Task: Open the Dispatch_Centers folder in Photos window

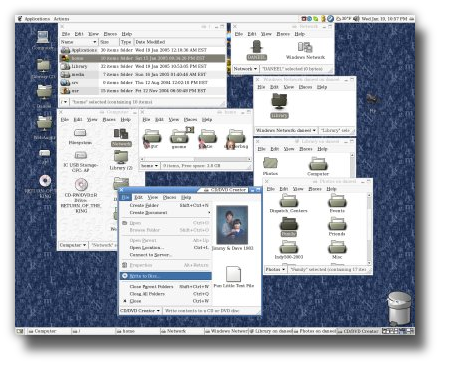Action: pos(288,203)
